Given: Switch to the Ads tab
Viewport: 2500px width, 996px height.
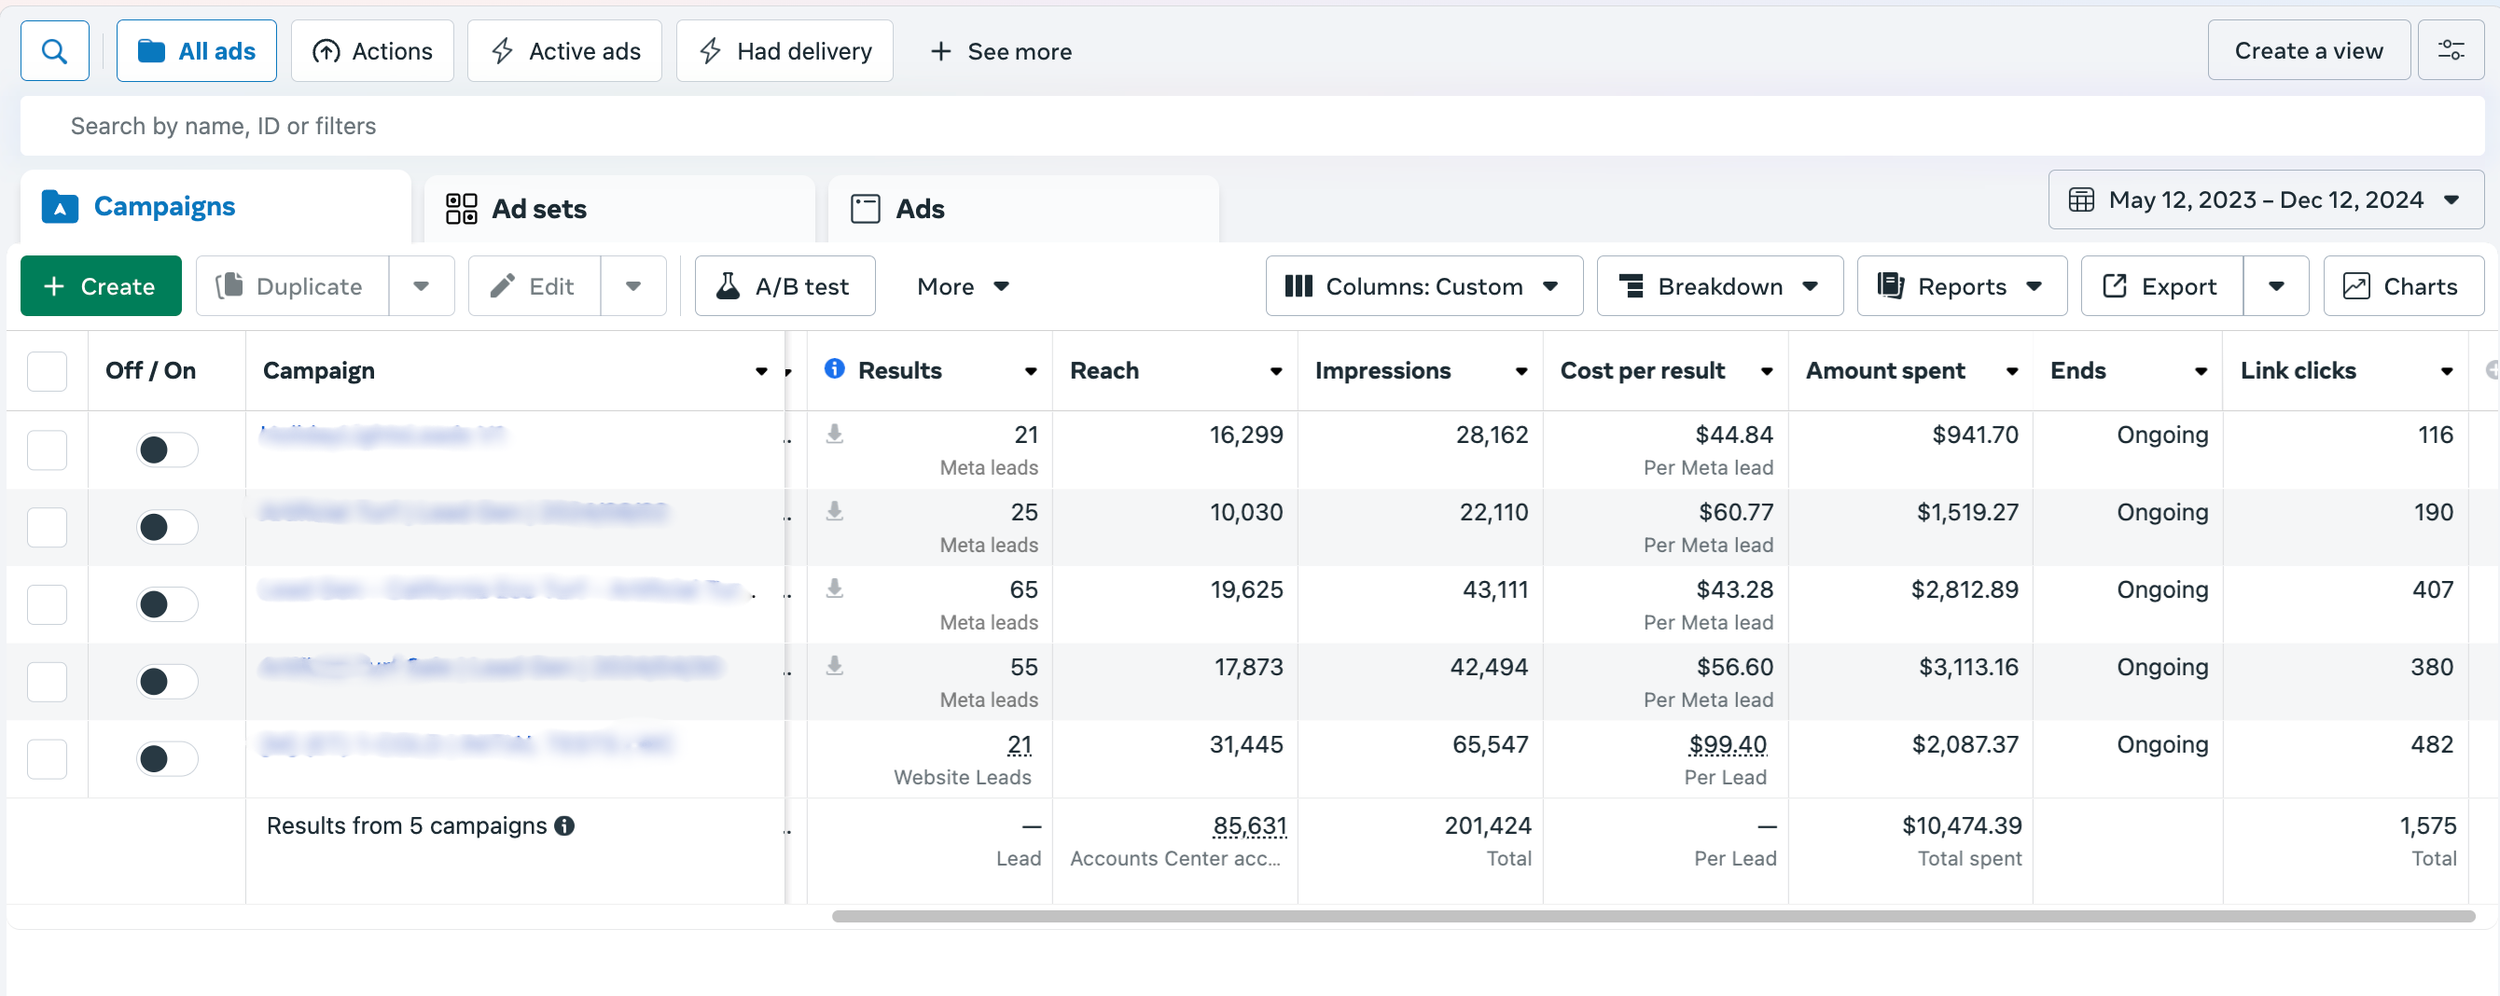Looking at the screenshot, I should tap(920, 209).
